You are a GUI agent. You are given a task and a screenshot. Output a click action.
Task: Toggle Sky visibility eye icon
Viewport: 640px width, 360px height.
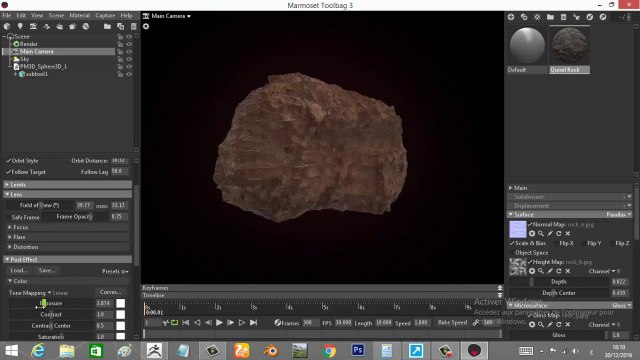tap(129, 59)
